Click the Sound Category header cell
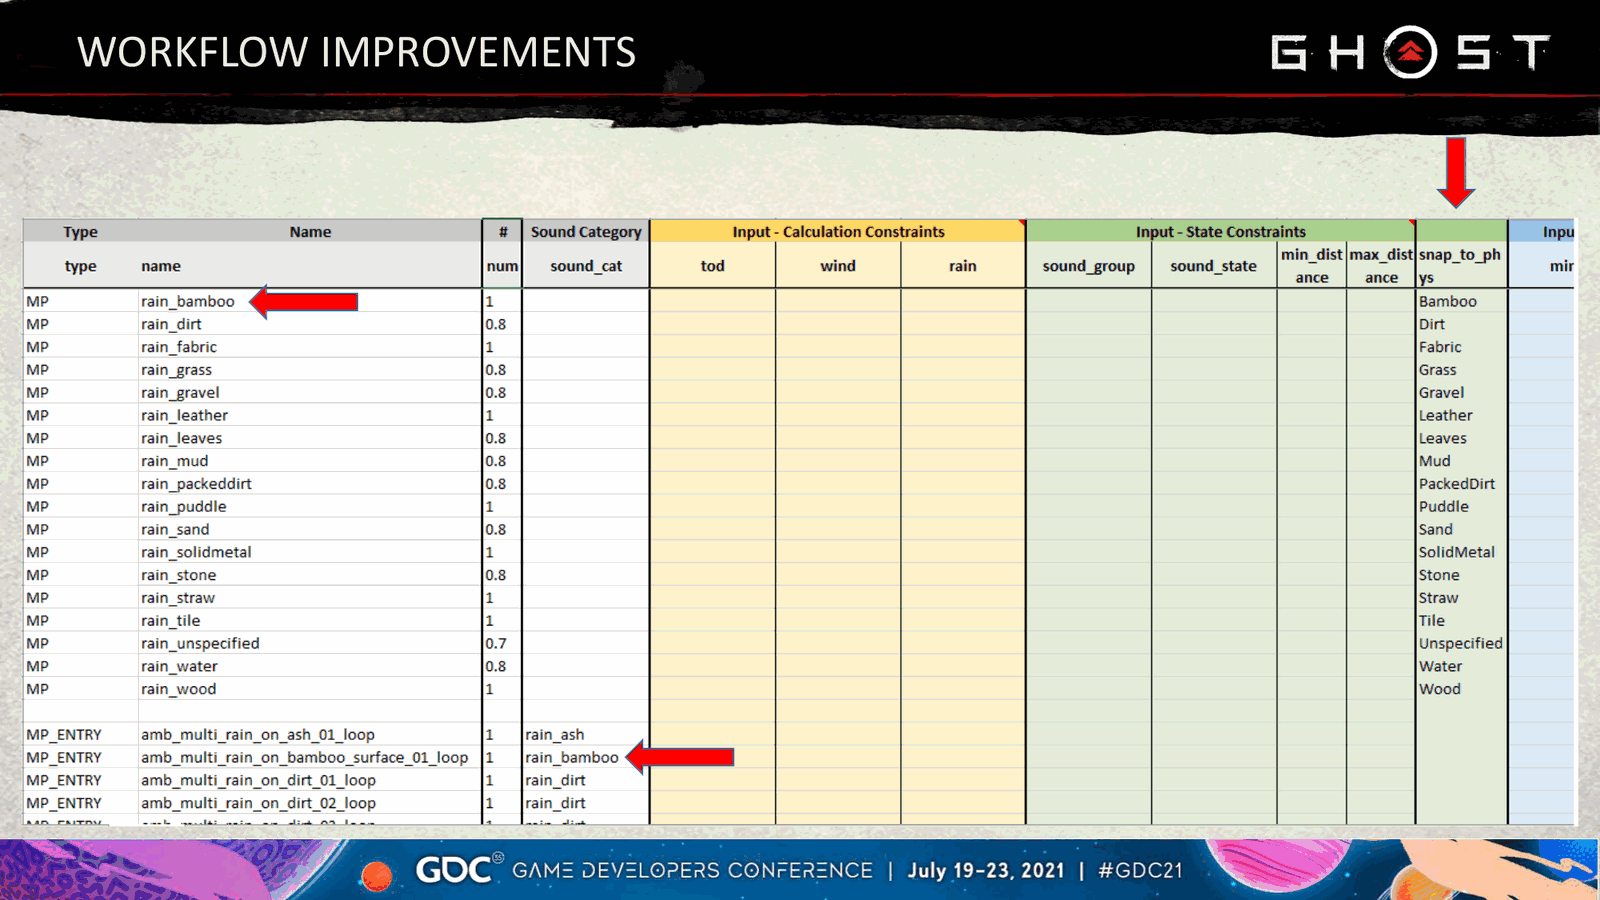The image size is (1600, 900). click(586, 232)
